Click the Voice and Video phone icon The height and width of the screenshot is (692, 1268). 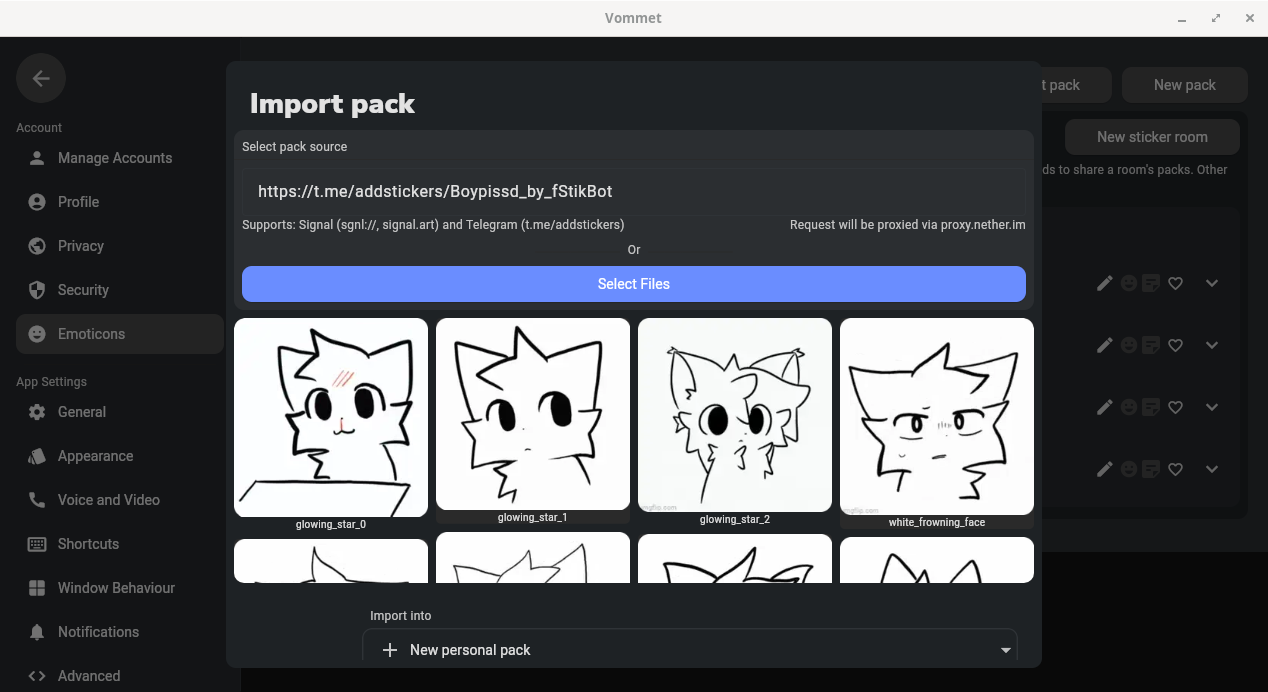point(37,500)
